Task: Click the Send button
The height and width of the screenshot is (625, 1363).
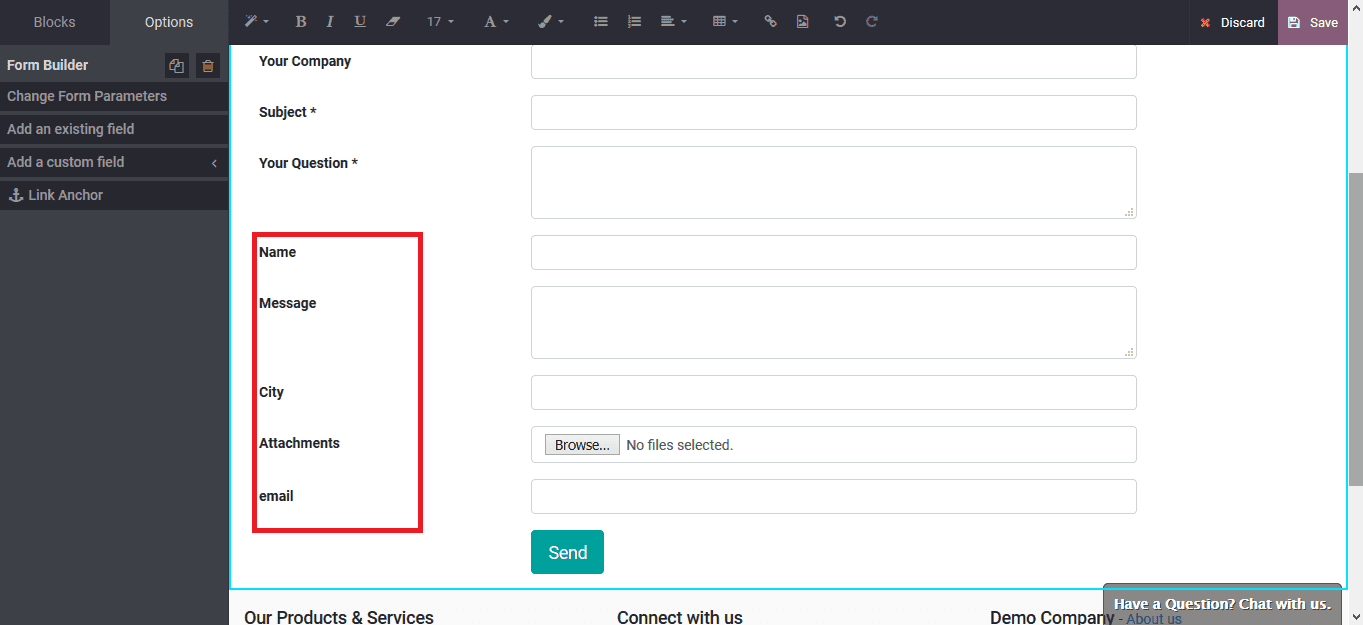Action: (567, 552)
